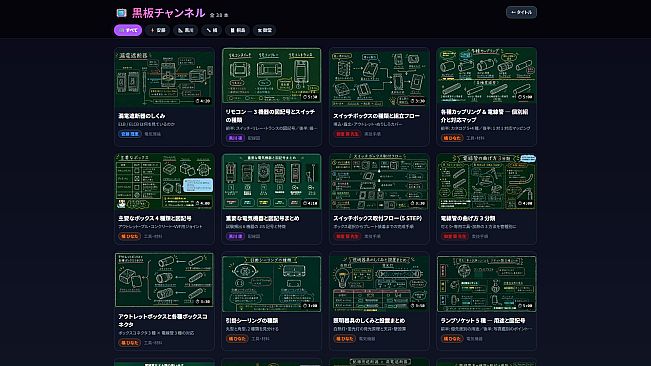Open the 引掛シーリングの種類 thumbnail
651x366 pixels.
(x=272, y=283)
